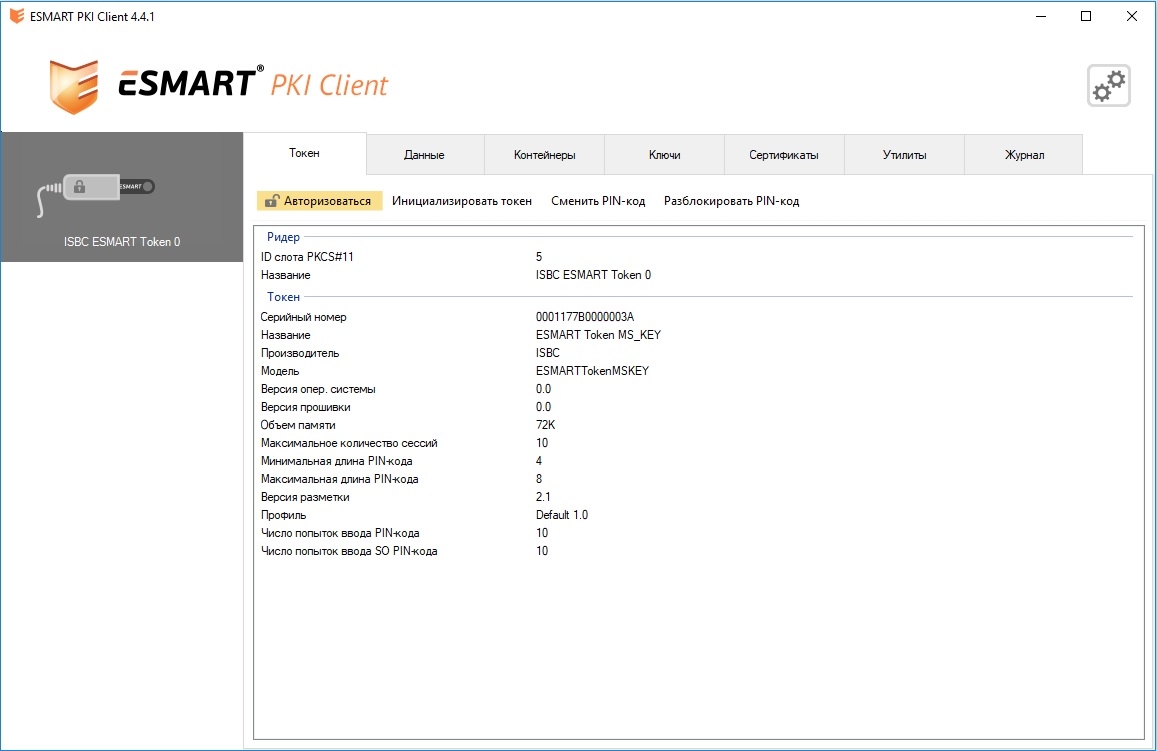Viewport: 1157px width, 751px height.
Task: Click Максимальное количество сессий label
Action: (349, 443)
